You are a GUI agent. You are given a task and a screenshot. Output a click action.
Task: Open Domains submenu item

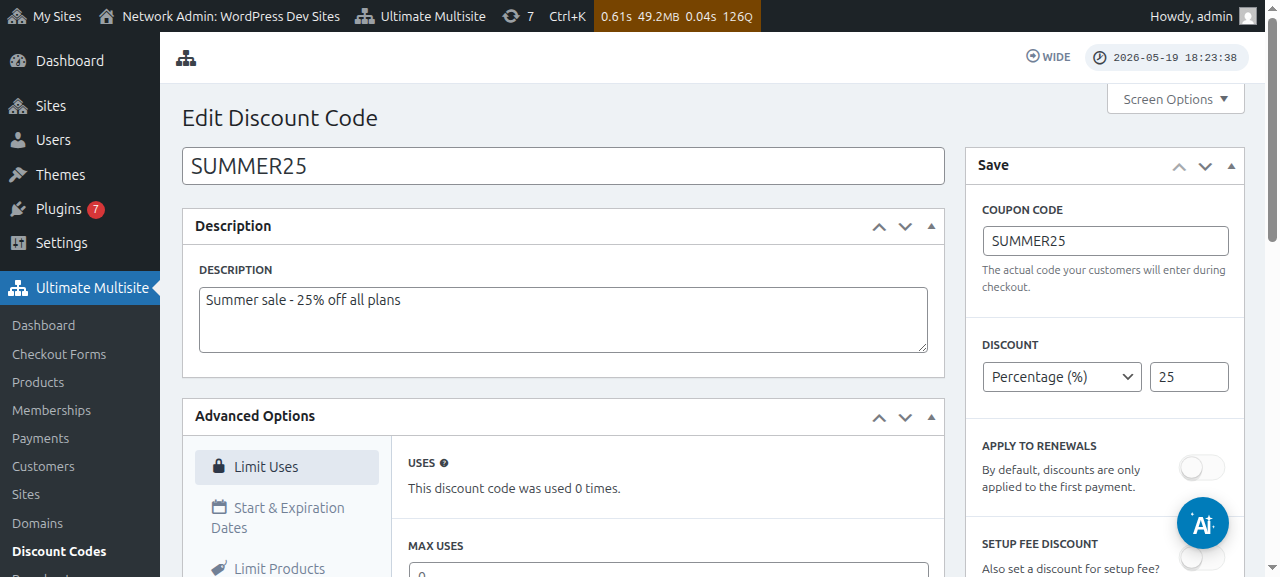tap(38, 523)
